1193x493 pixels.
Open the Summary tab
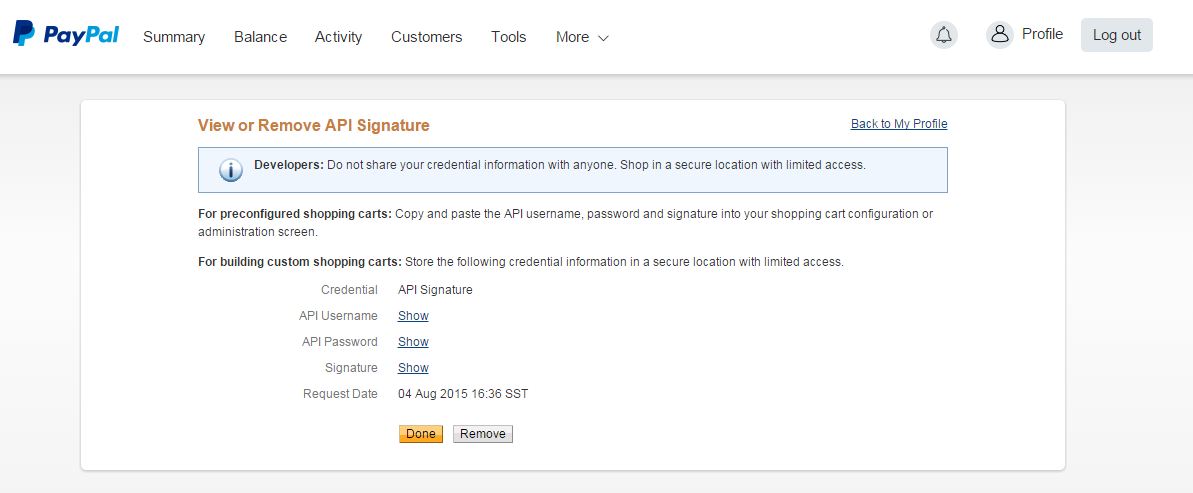174,37
